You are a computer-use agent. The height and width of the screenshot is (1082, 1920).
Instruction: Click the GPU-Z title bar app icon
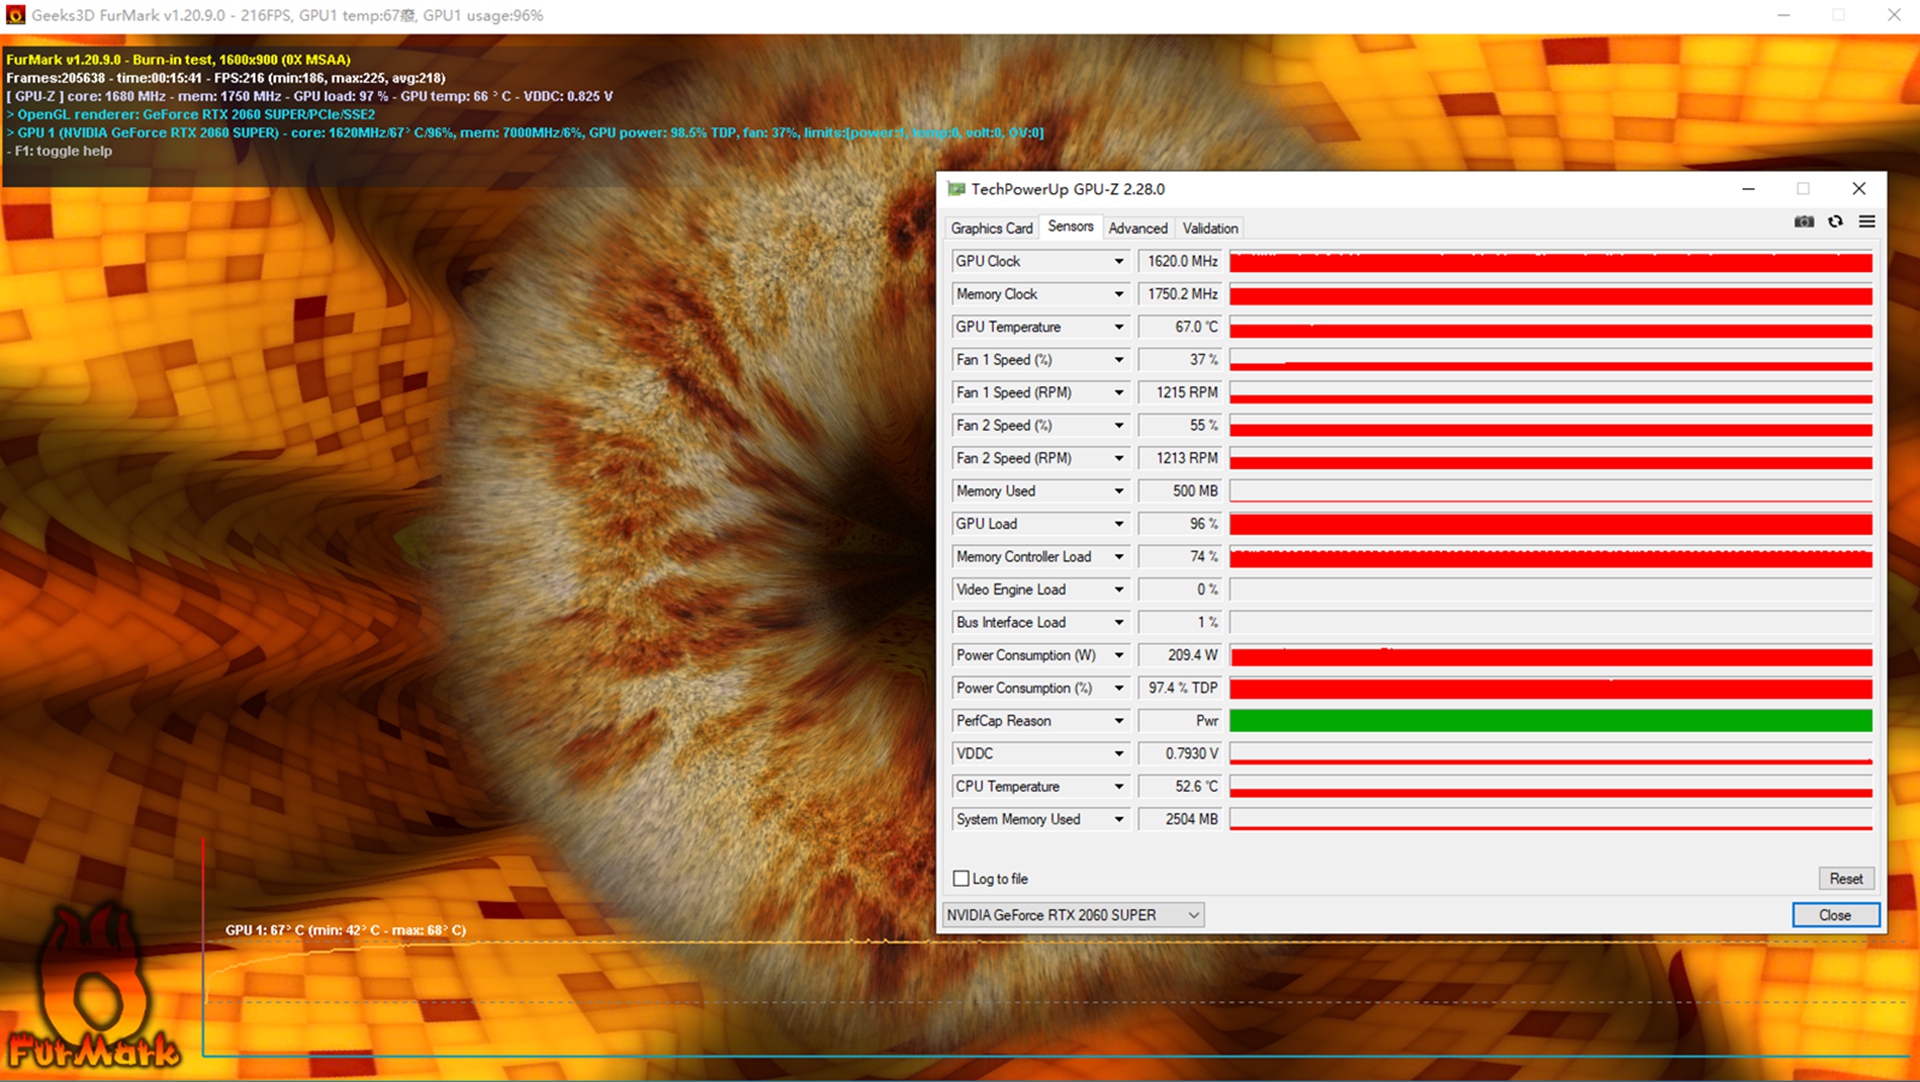pyautogui.click(x=956, y=189)
